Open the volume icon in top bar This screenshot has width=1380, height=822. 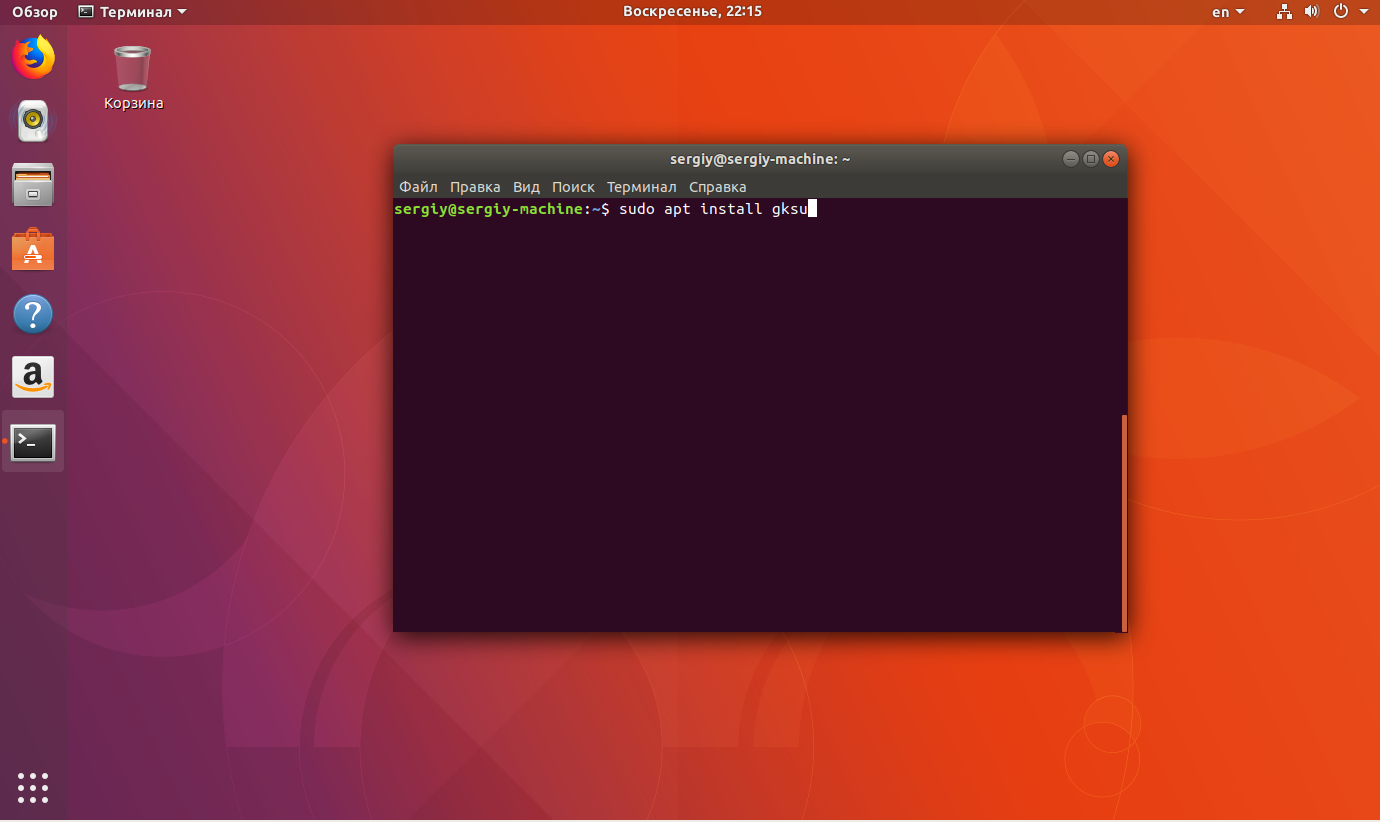(1312, 12)
